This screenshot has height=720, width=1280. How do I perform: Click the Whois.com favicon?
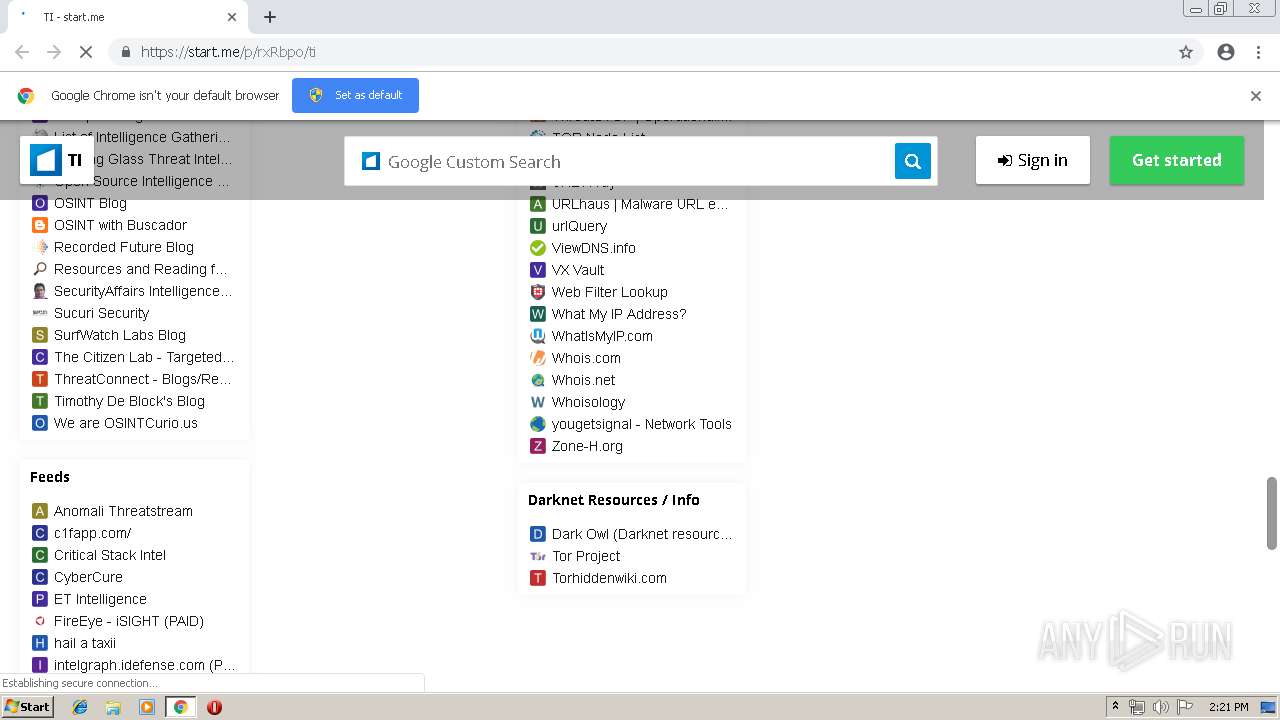[538, 358]
